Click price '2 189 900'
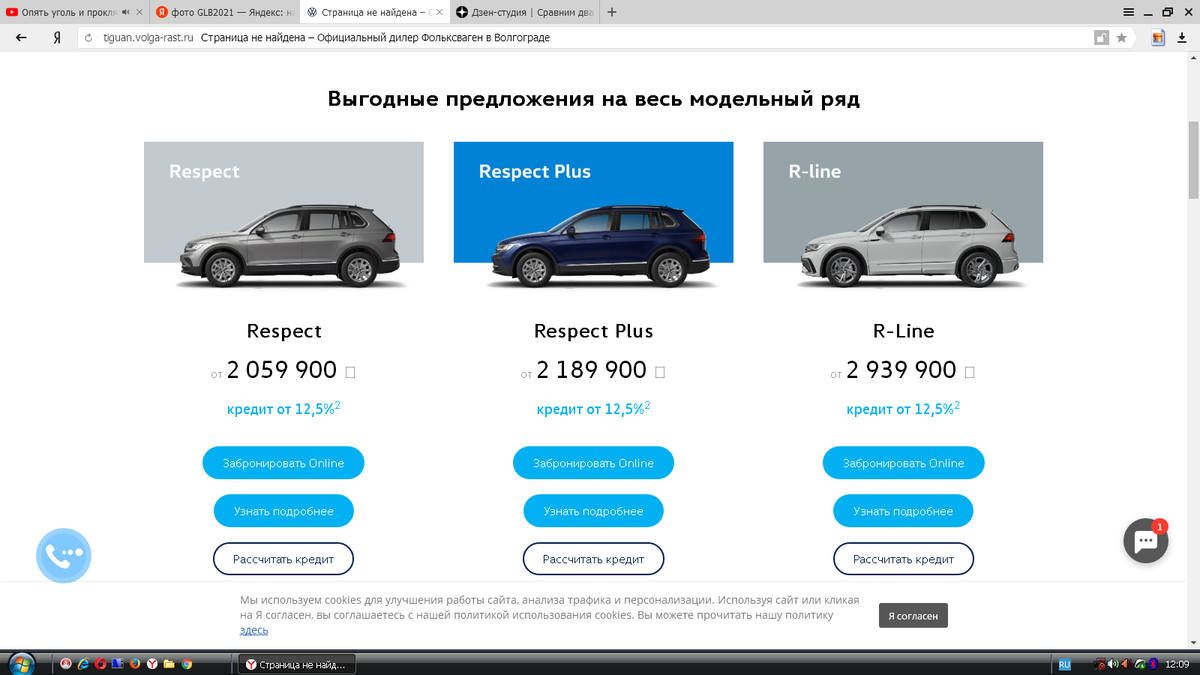Image resolution: width=1200 pixels, height=675 pixels. (x=592, y=370)
